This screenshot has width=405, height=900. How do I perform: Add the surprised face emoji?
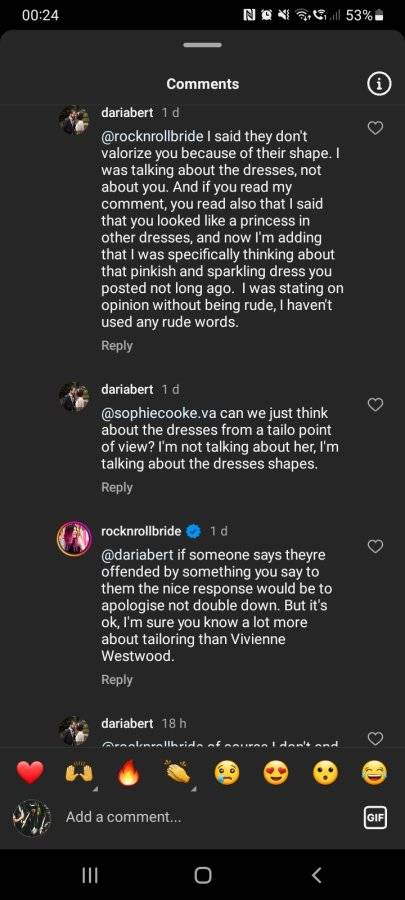pos(326,774)
